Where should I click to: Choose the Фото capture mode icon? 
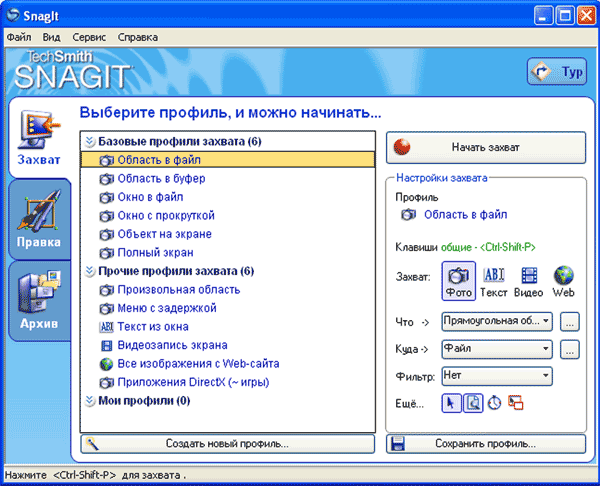pyautogui.click(x=458, y=281)
